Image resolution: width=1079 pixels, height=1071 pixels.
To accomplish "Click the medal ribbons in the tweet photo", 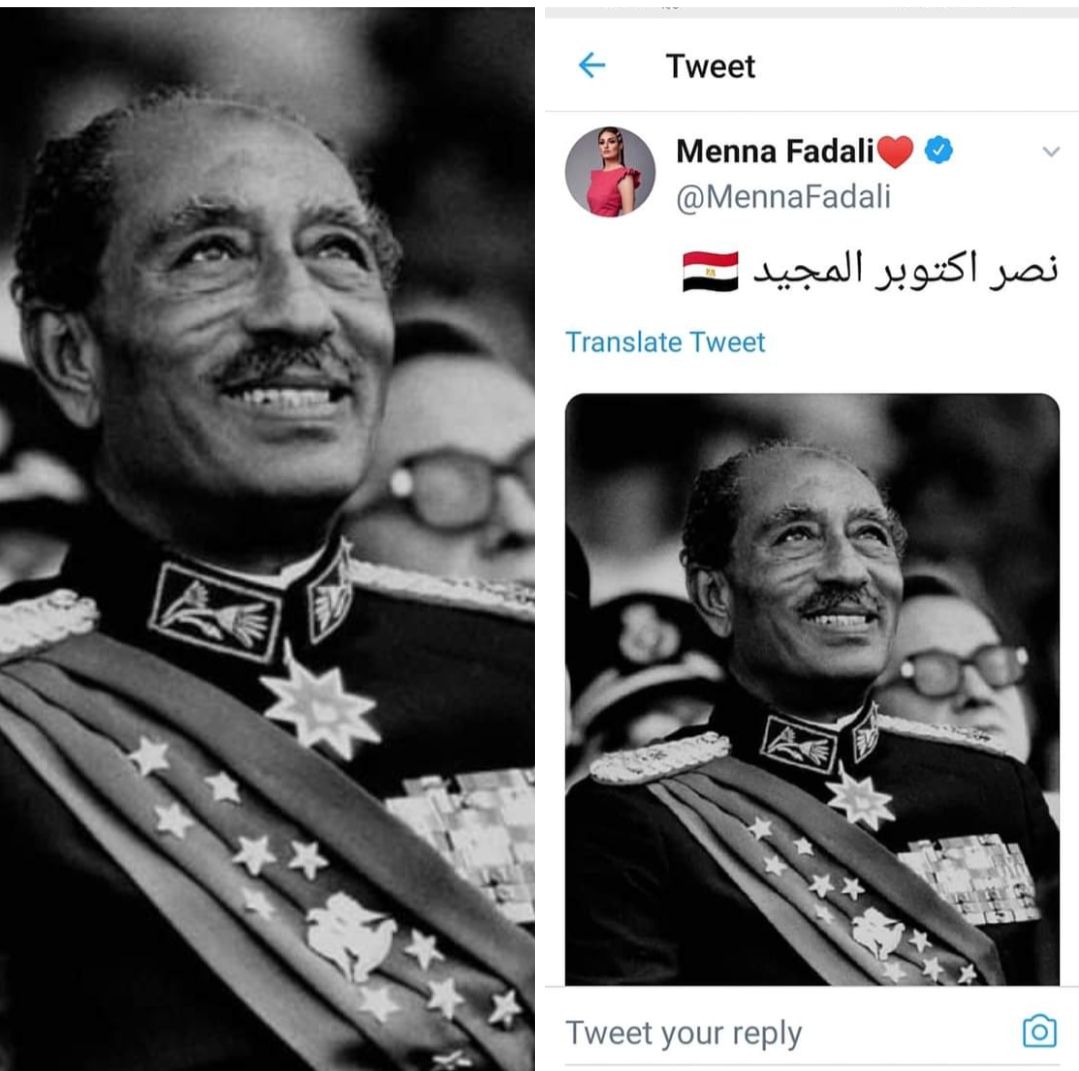I will coord(972,877).
